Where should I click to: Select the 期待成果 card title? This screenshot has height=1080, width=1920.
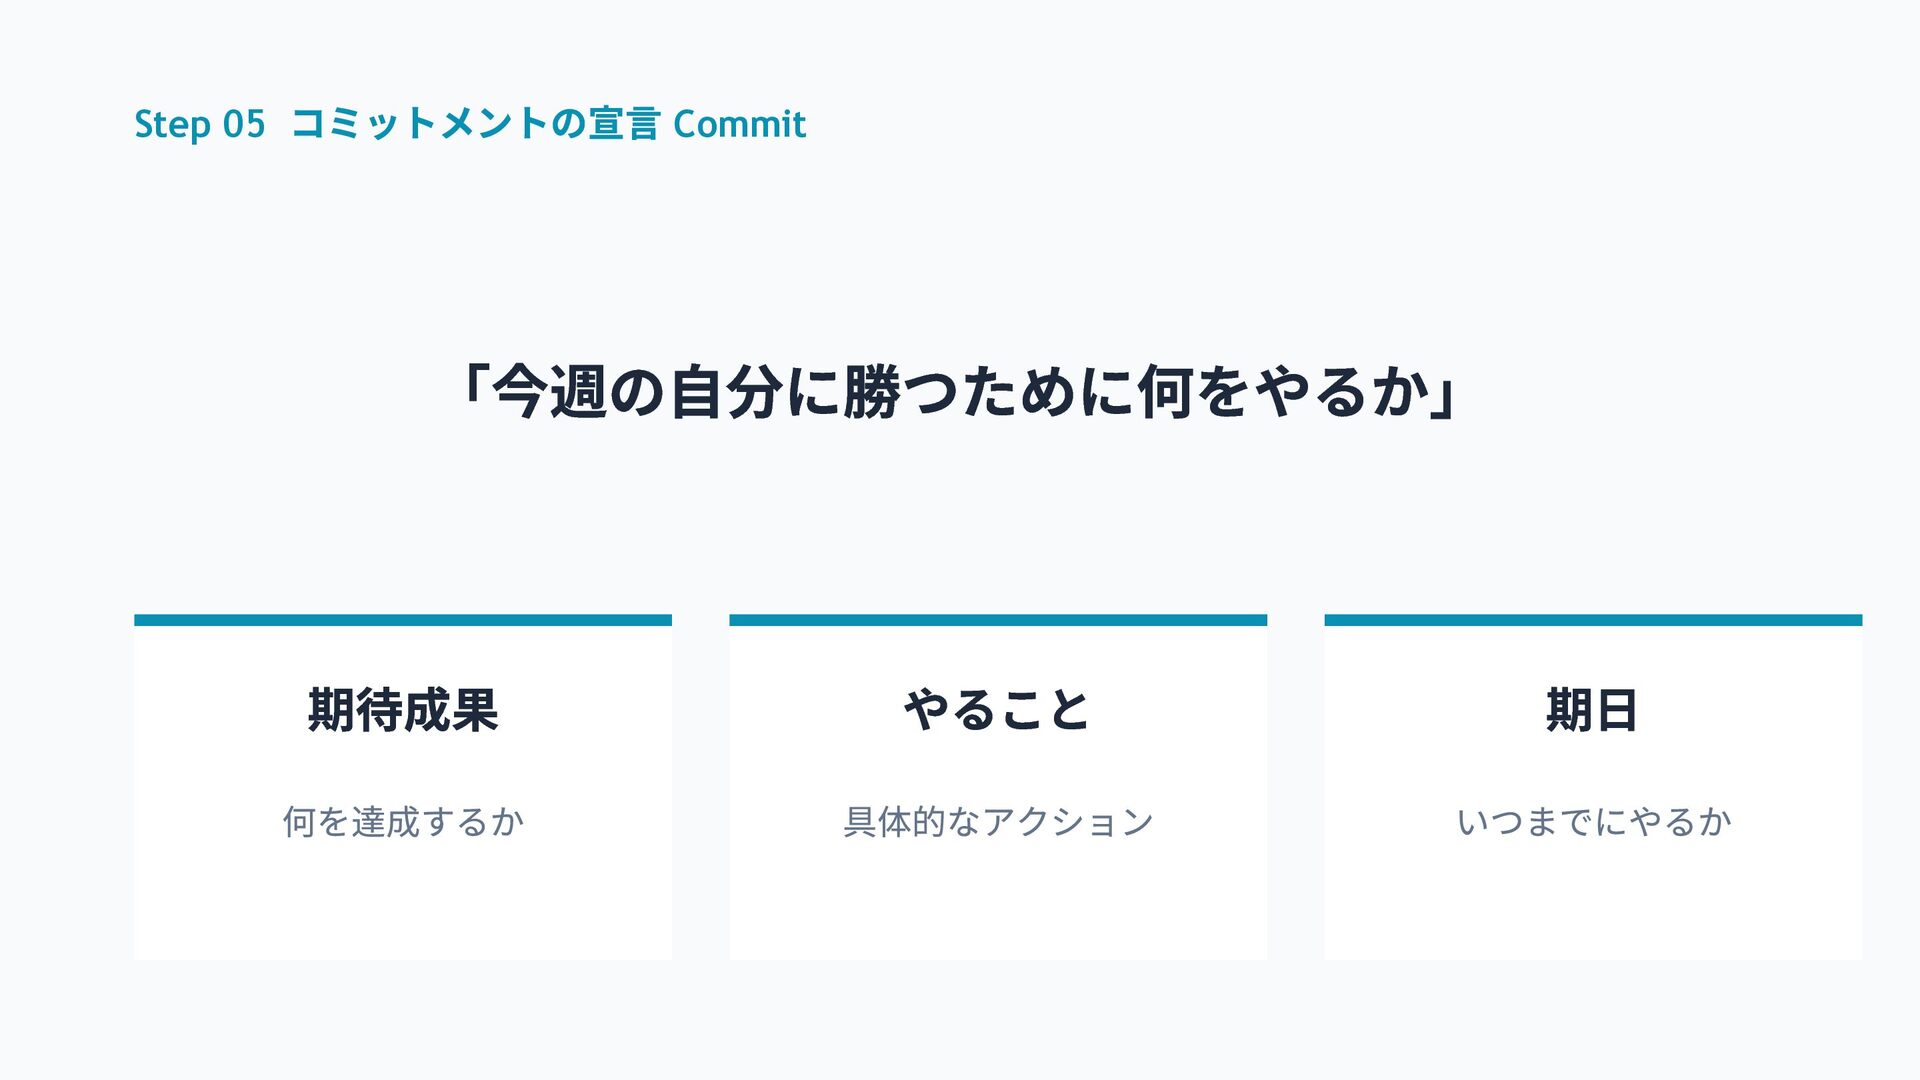[403, 710]
